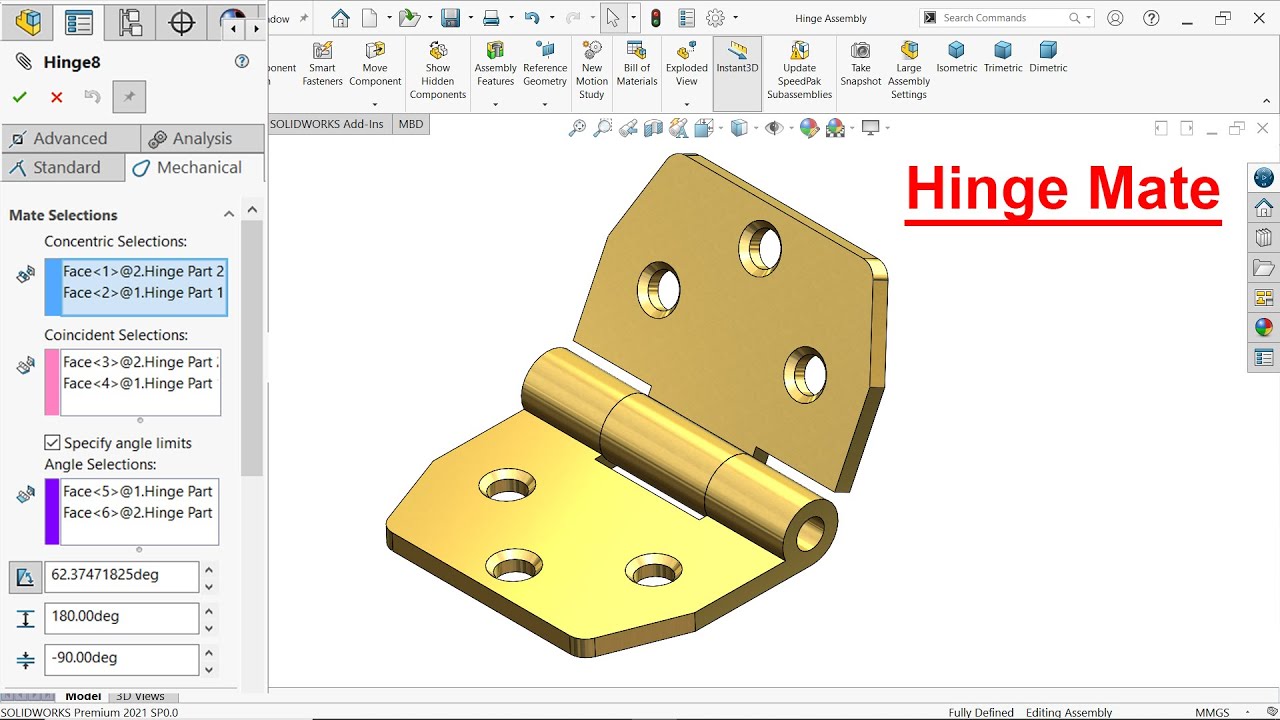Image resolution: width=1280 pixels, height=720 pixels.
Task: Create an Exploded View
Action: click(687, 64)
